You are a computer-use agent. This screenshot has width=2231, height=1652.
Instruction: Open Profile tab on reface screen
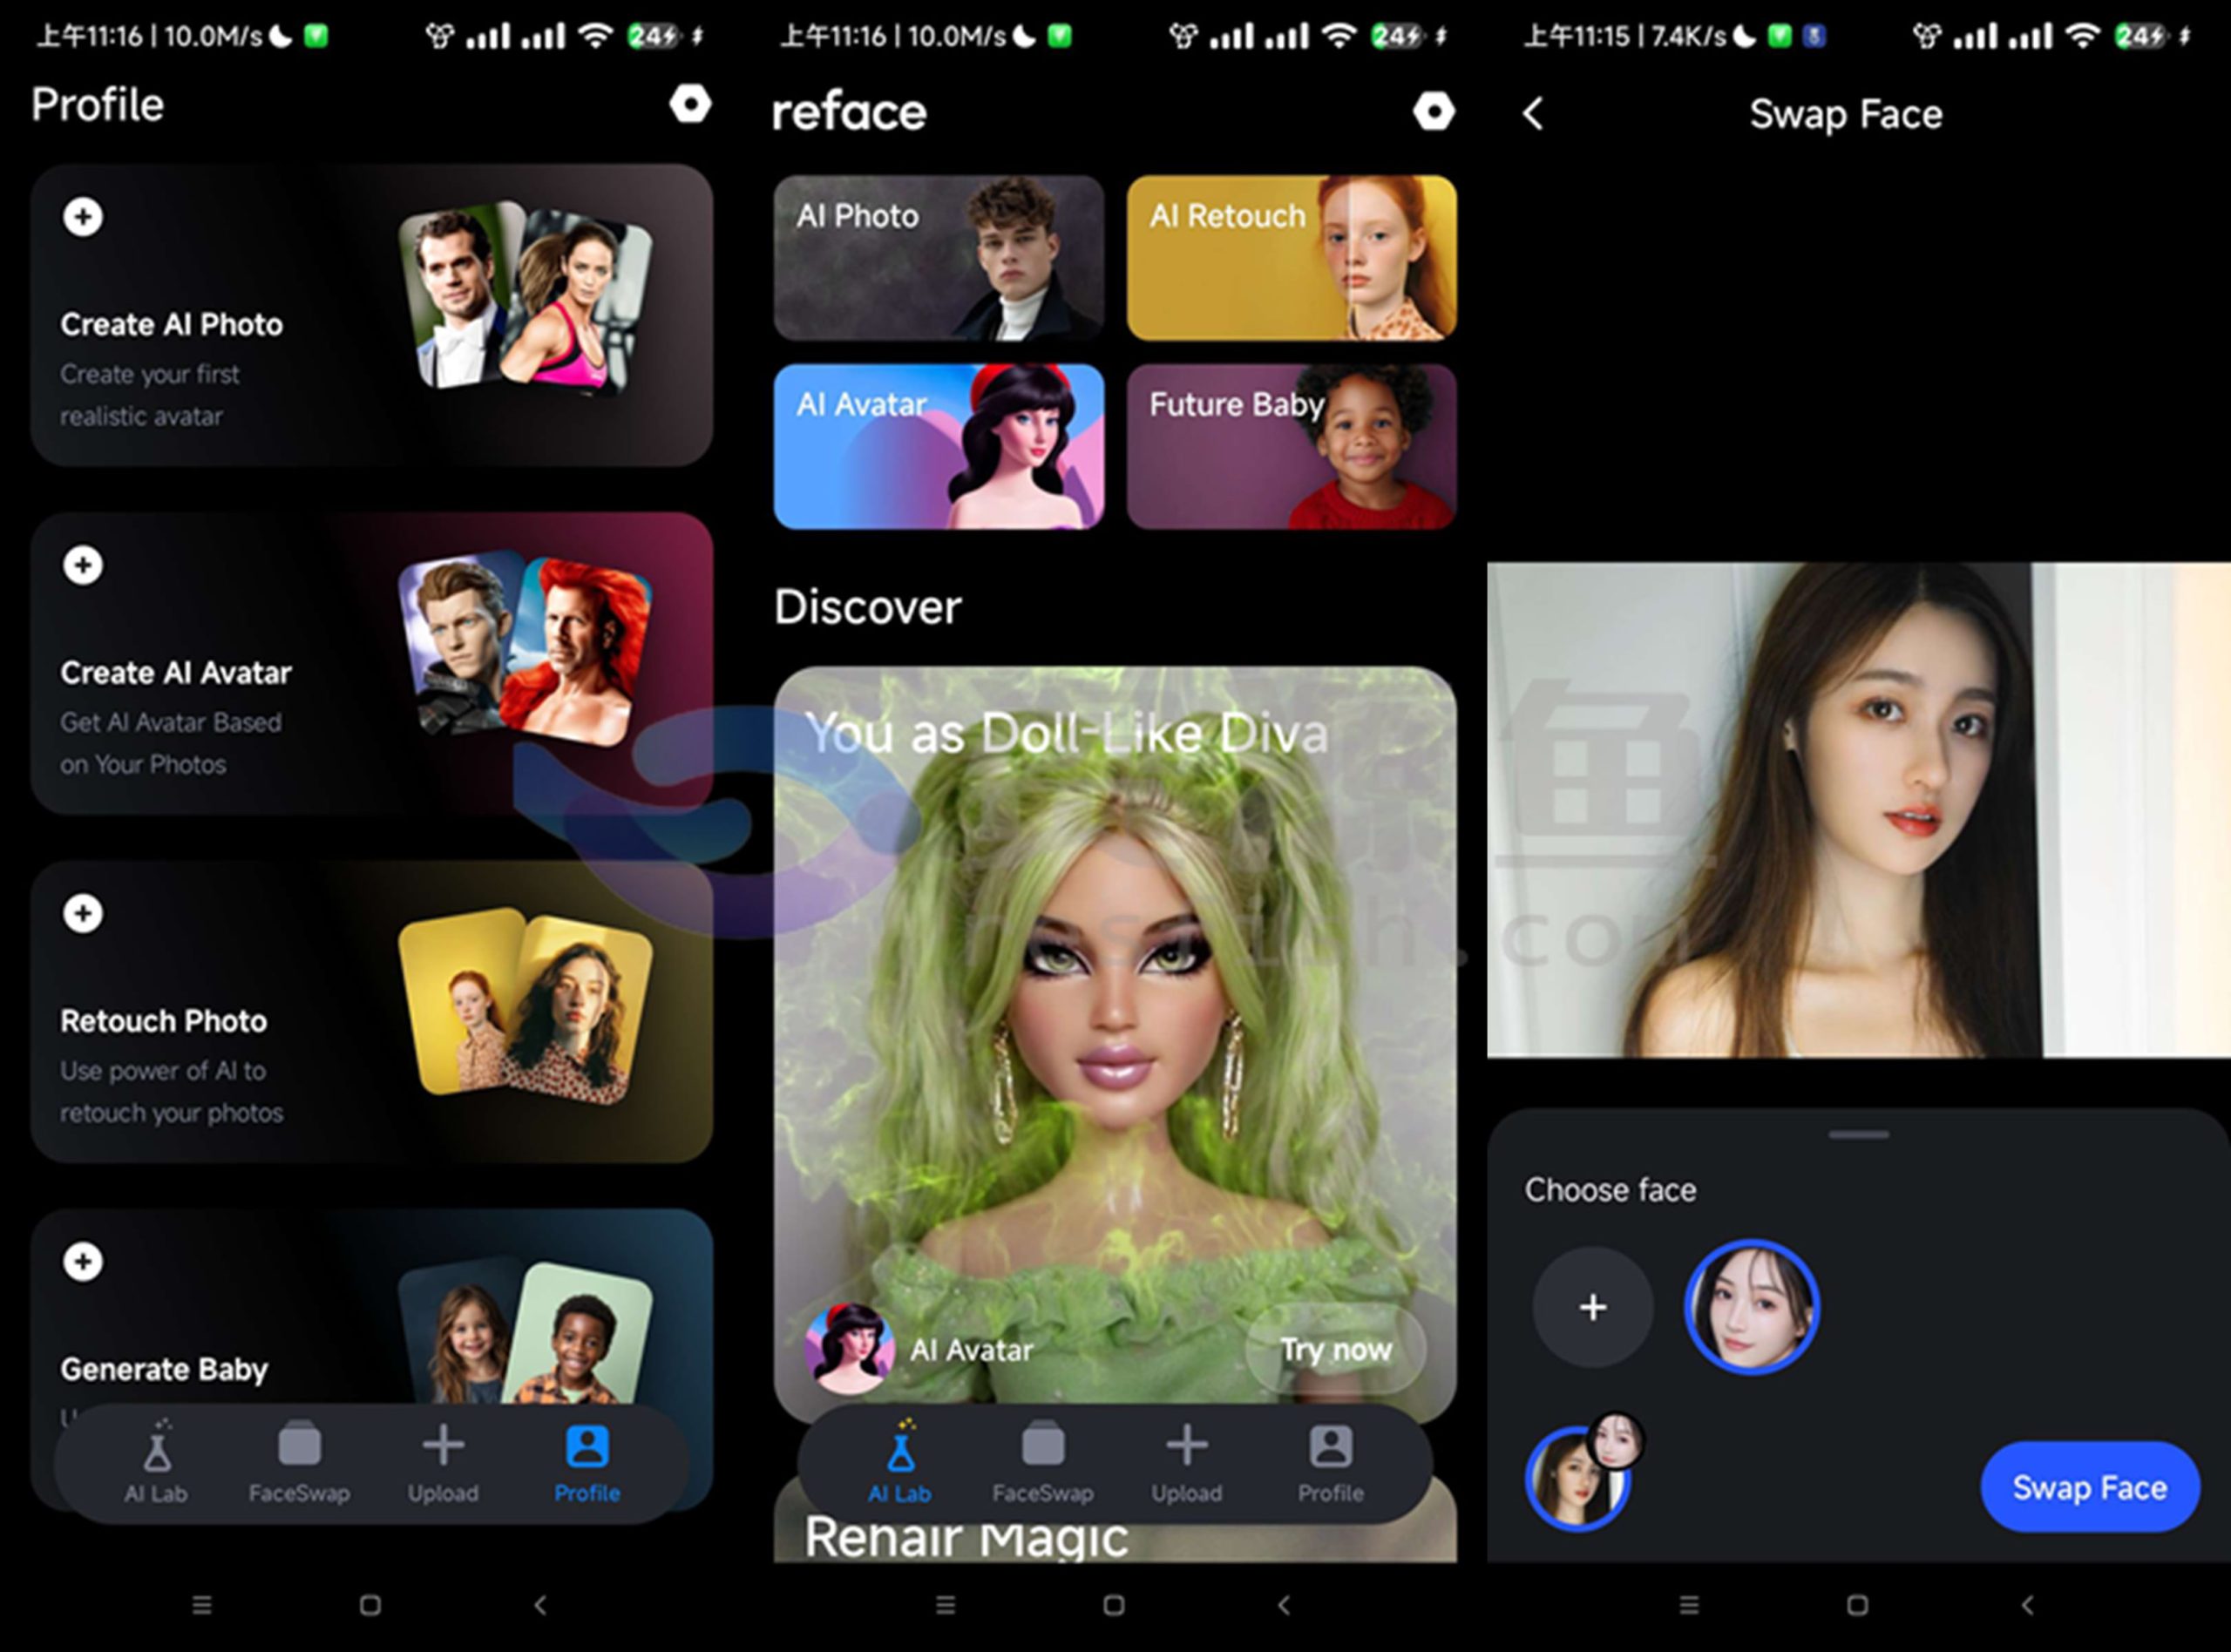[1331, 1462]
